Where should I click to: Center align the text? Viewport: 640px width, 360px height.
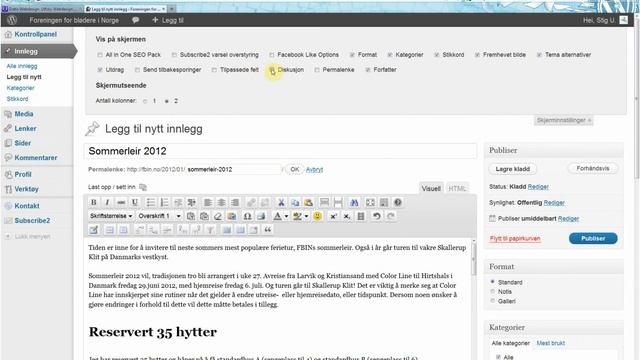tap(221, 202)
